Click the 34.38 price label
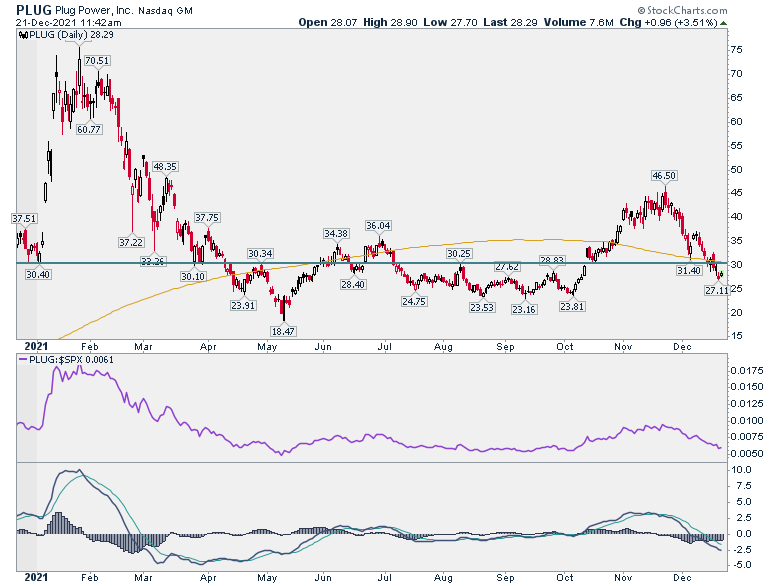Image resolution: width=780 pixels, height=586 pixels. pos(336,233)
